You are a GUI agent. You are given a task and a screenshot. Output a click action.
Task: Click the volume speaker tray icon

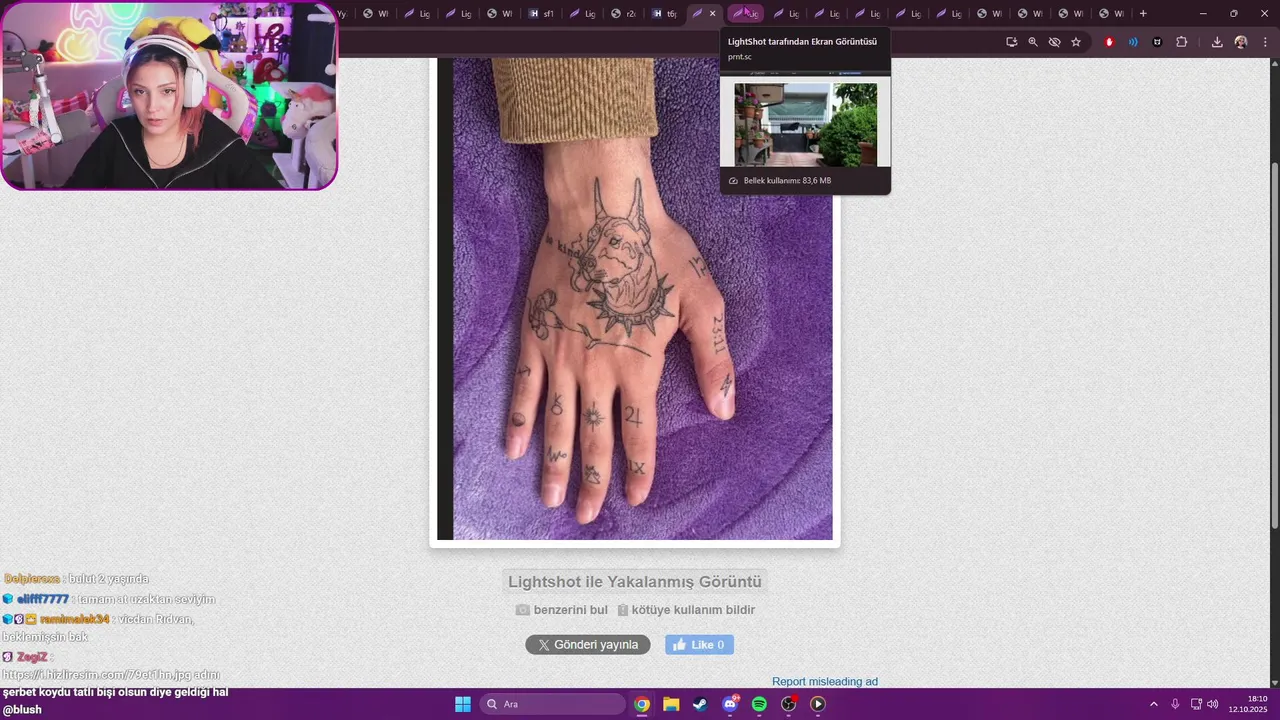pyautogui.click(x=1213, y=704)
